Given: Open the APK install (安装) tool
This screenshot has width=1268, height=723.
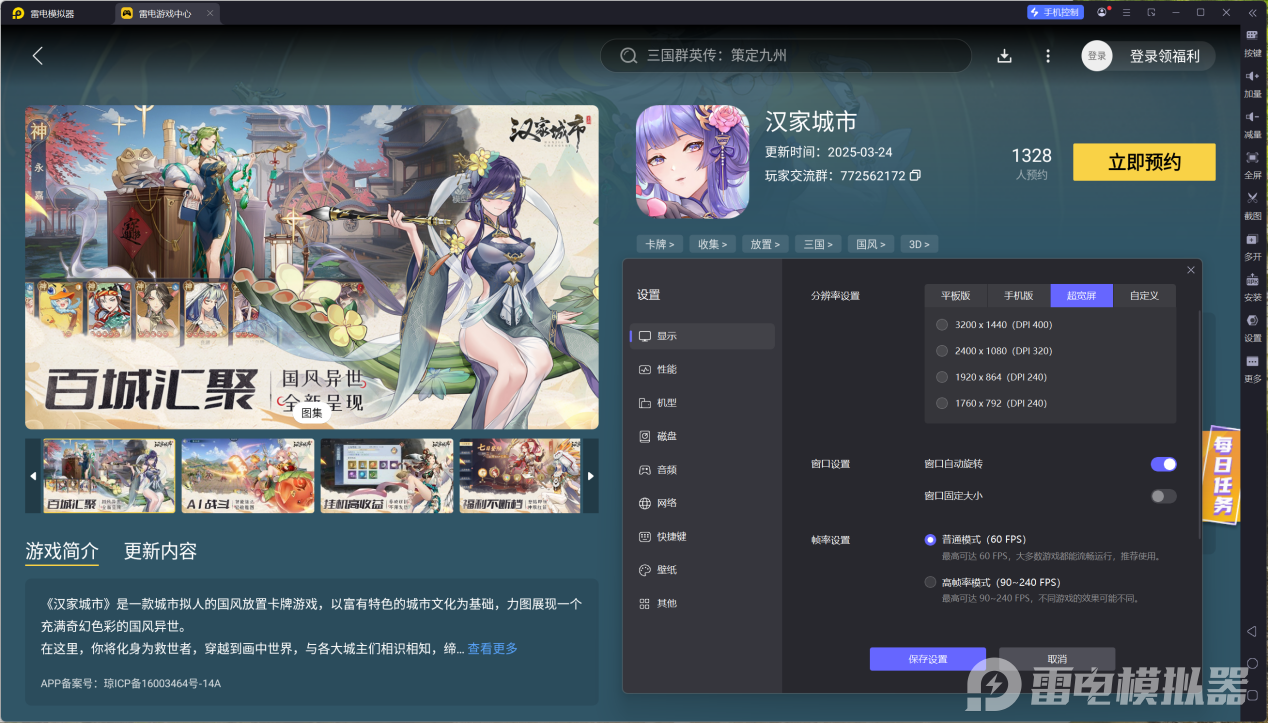Looking at the screenshot, I should tap(1252, 289).
